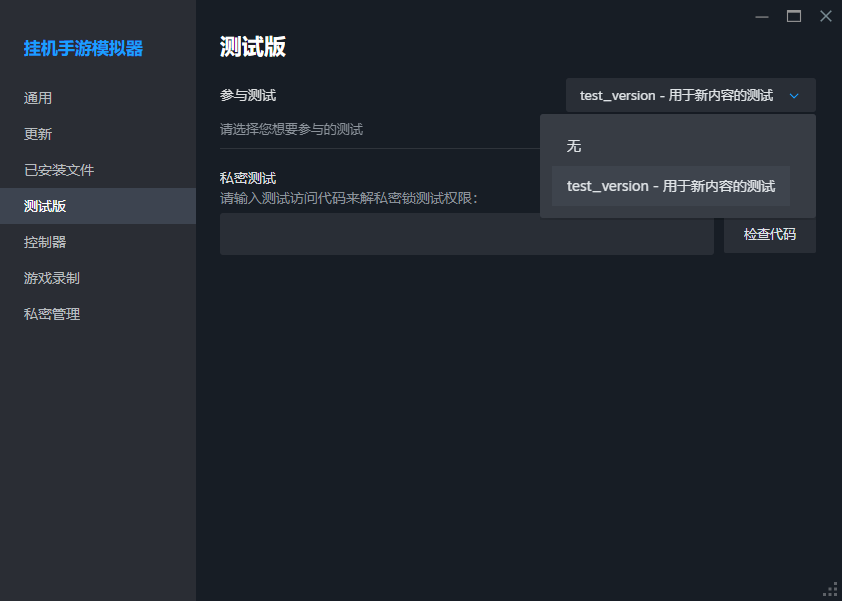This screenshot has height=601, width=842.
Task: Open the 游戏录制 section
Action: tap(52, 278)
